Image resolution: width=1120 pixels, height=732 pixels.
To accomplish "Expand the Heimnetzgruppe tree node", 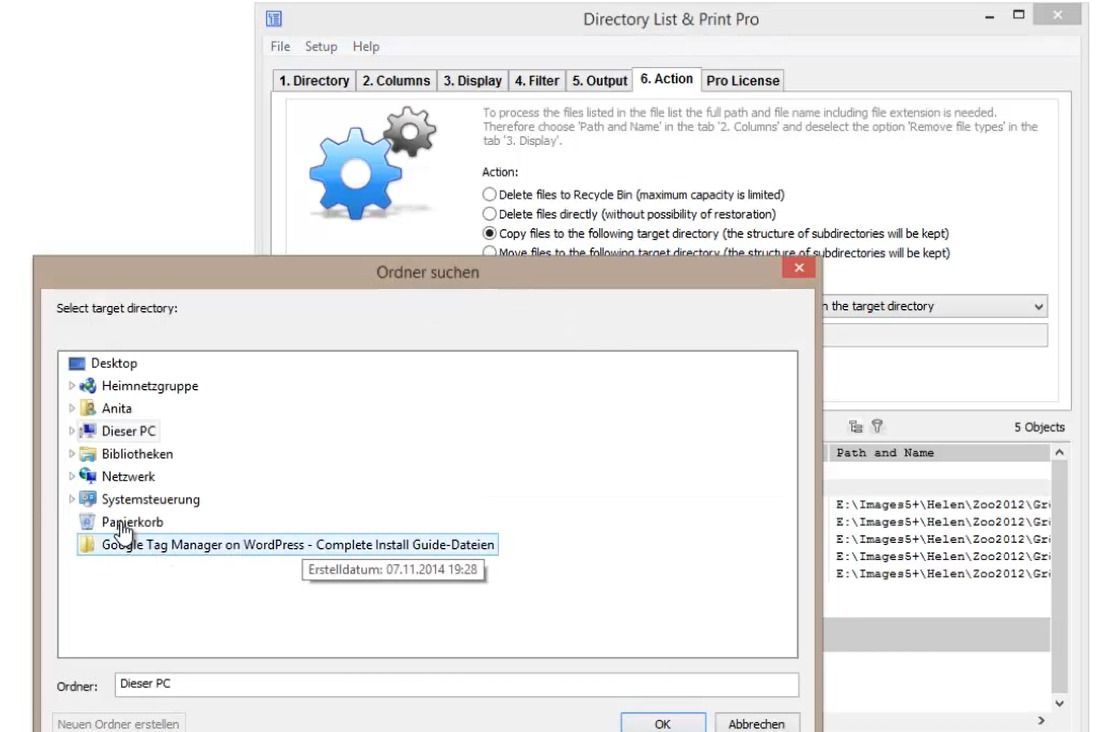I will point(71,386).
